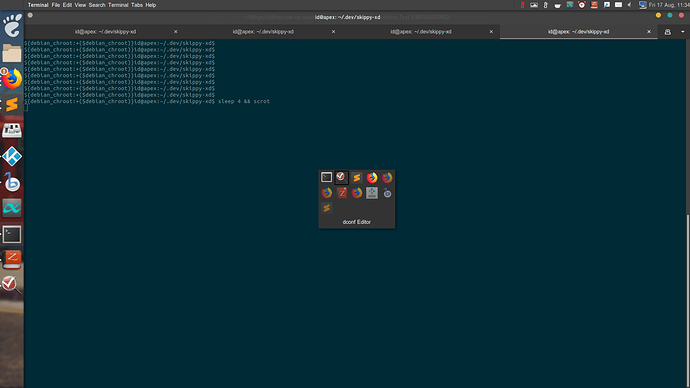690x388 pixels.
Task: Open the Terminal menu between Search and Tabs
Action: tap(118, 5)
